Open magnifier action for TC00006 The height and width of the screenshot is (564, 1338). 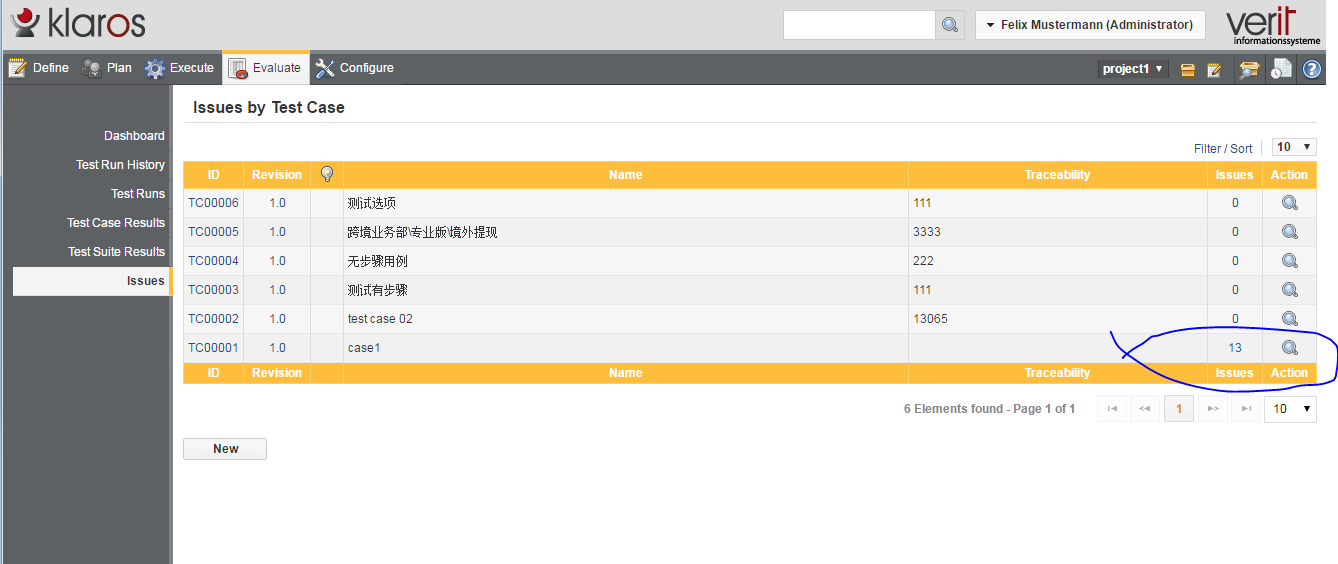pos(1289,203)
